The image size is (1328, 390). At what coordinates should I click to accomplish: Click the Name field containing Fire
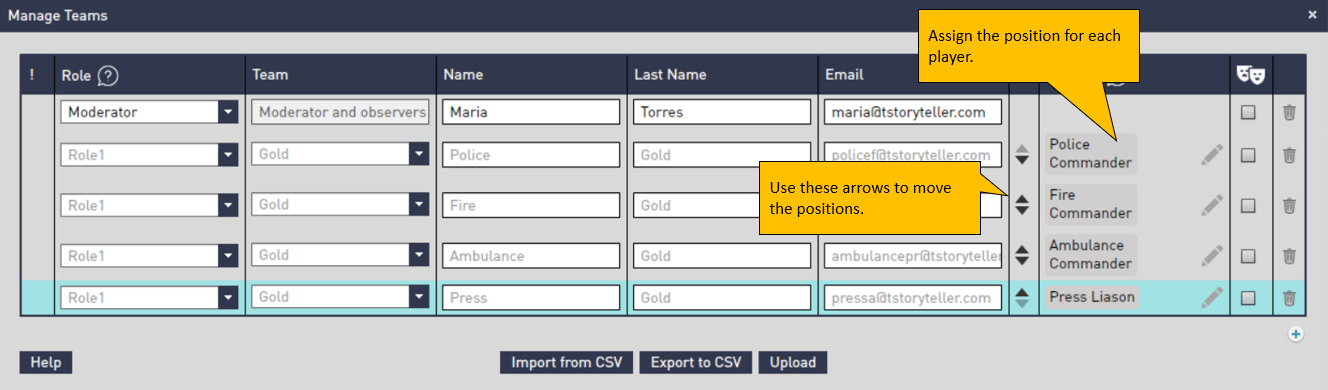point(531,205)
